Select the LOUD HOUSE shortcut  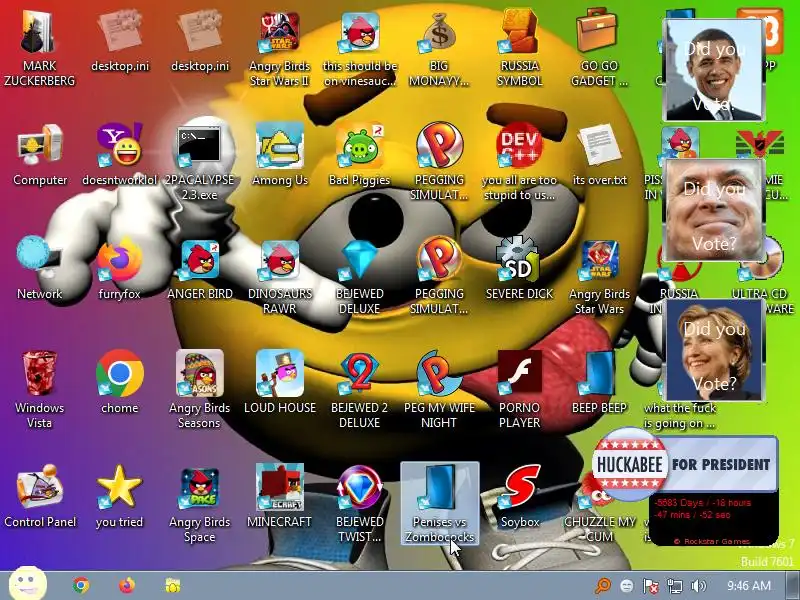click(280, 383)
